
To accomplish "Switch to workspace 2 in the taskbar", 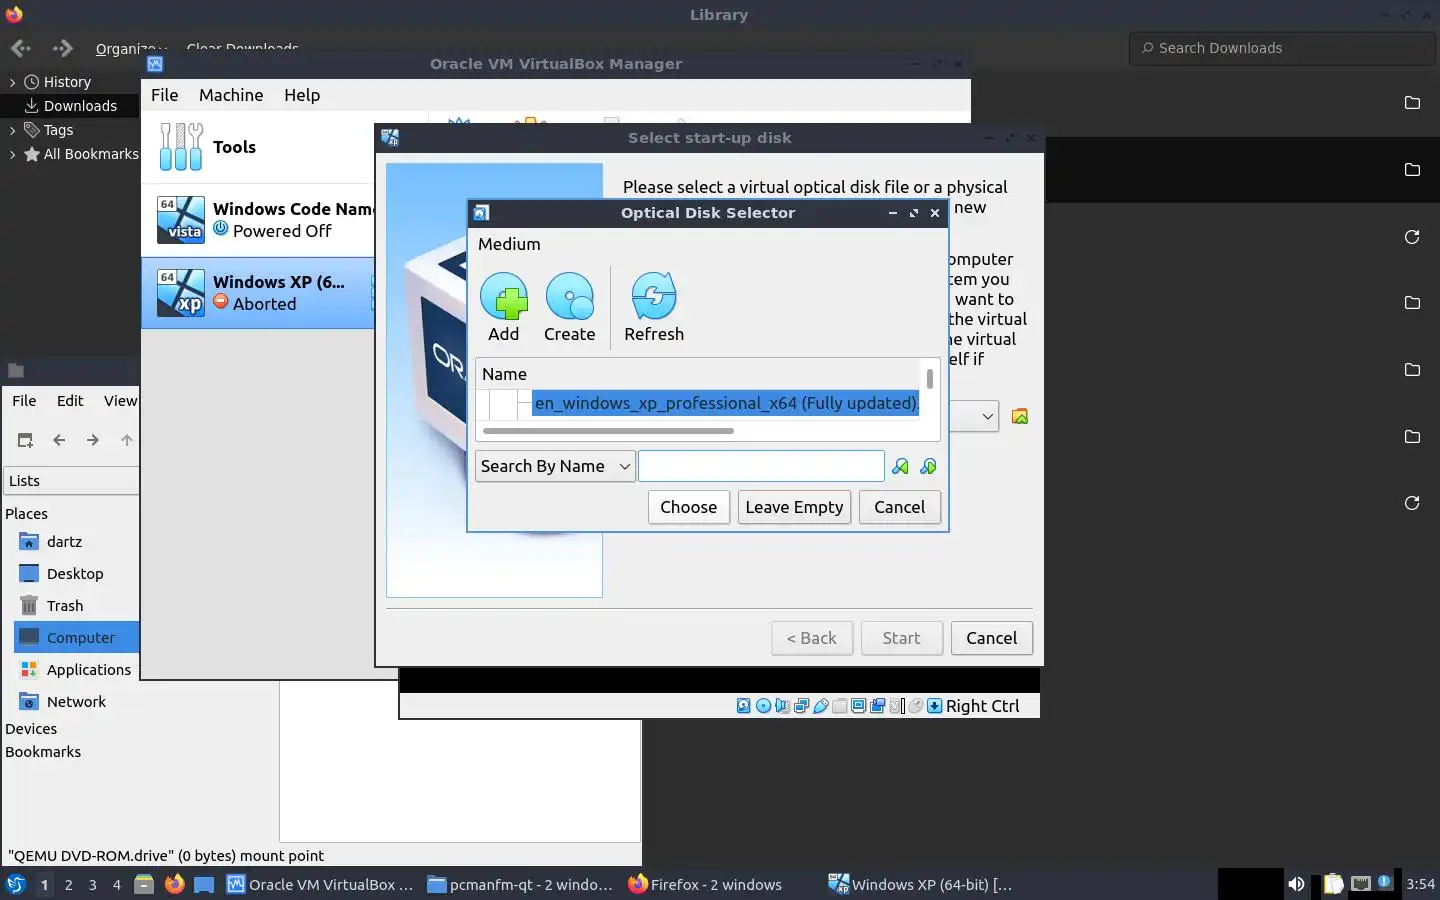I will pyautogui.click(x=68, y=884).
